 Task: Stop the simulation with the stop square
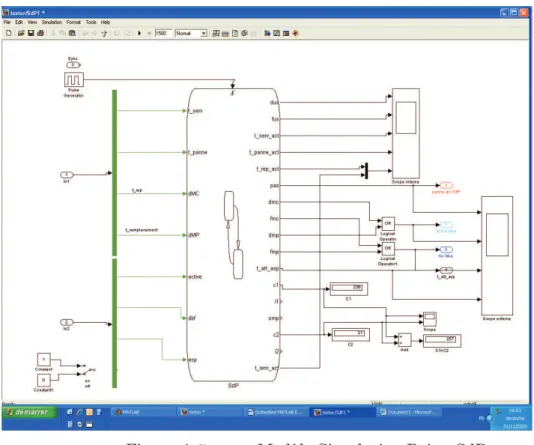point(149,33)
